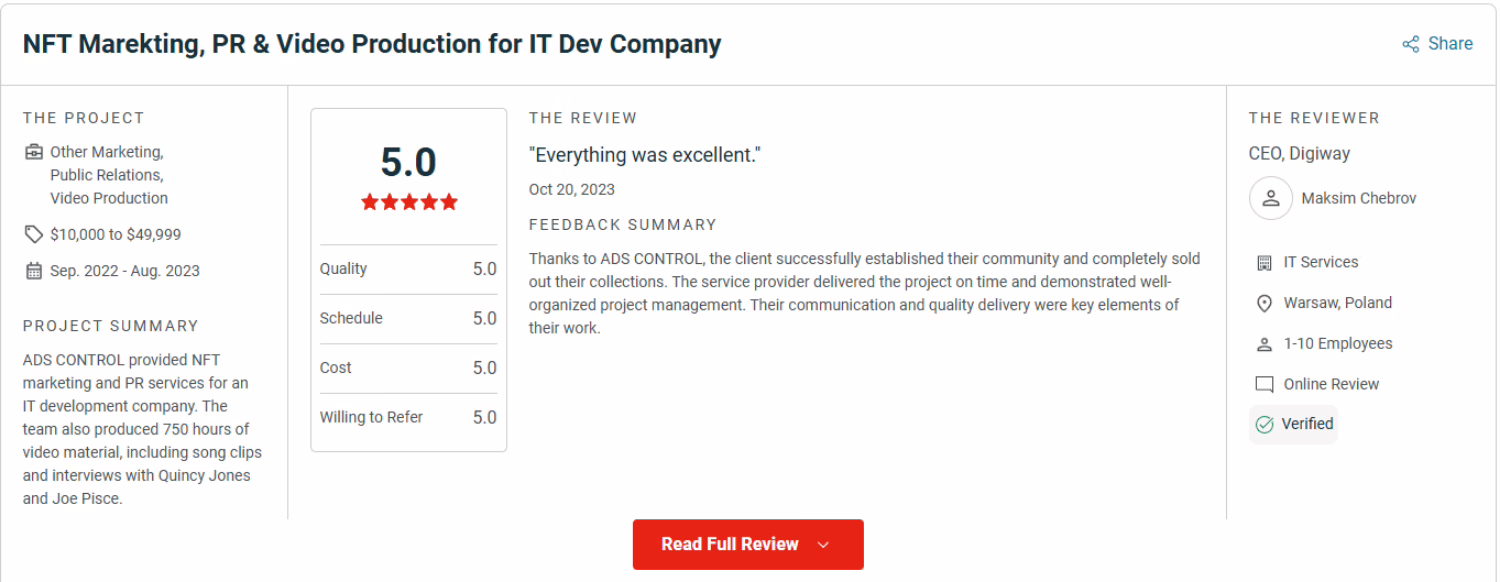Select the Quality rating row

[x=408, y=269]
